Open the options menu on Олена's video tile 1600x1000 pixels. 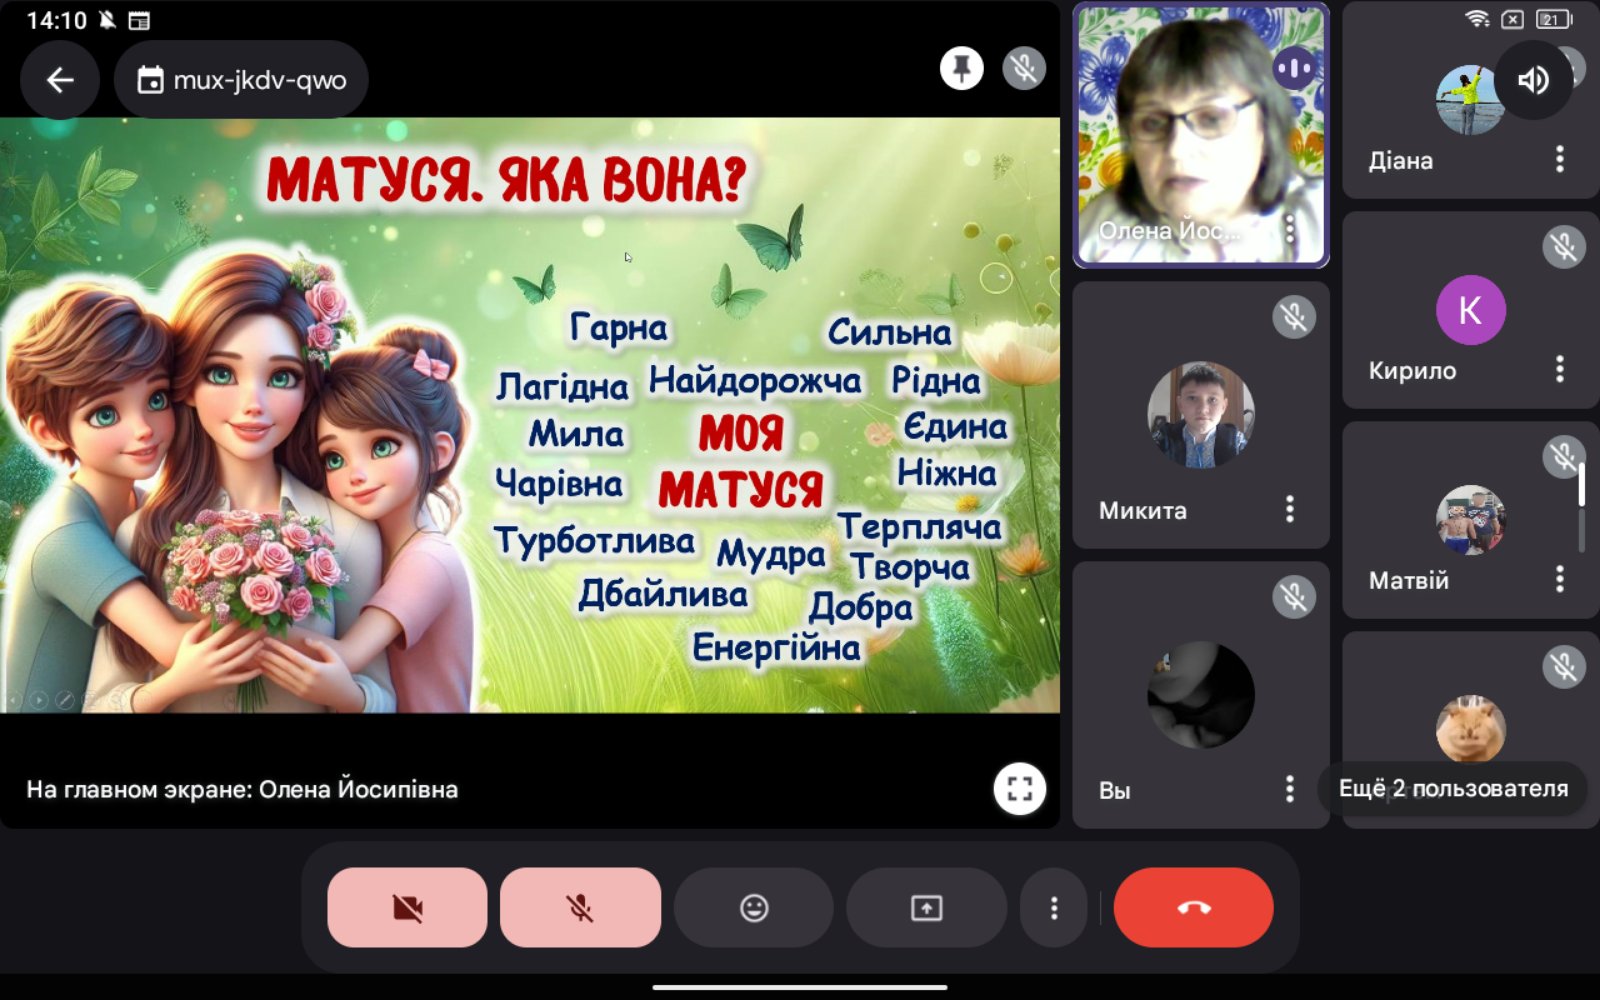[x=1290, y=229]
